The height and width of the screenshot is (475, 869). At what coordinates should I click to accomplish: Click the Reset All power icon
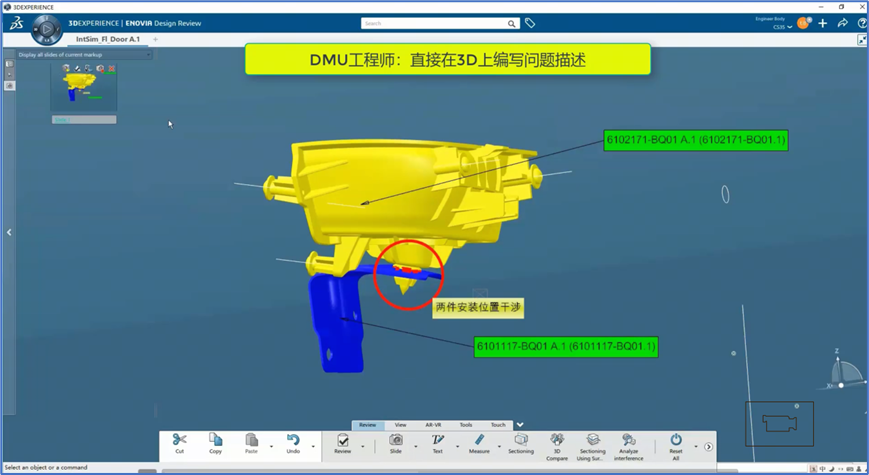(x=676, y=440)
